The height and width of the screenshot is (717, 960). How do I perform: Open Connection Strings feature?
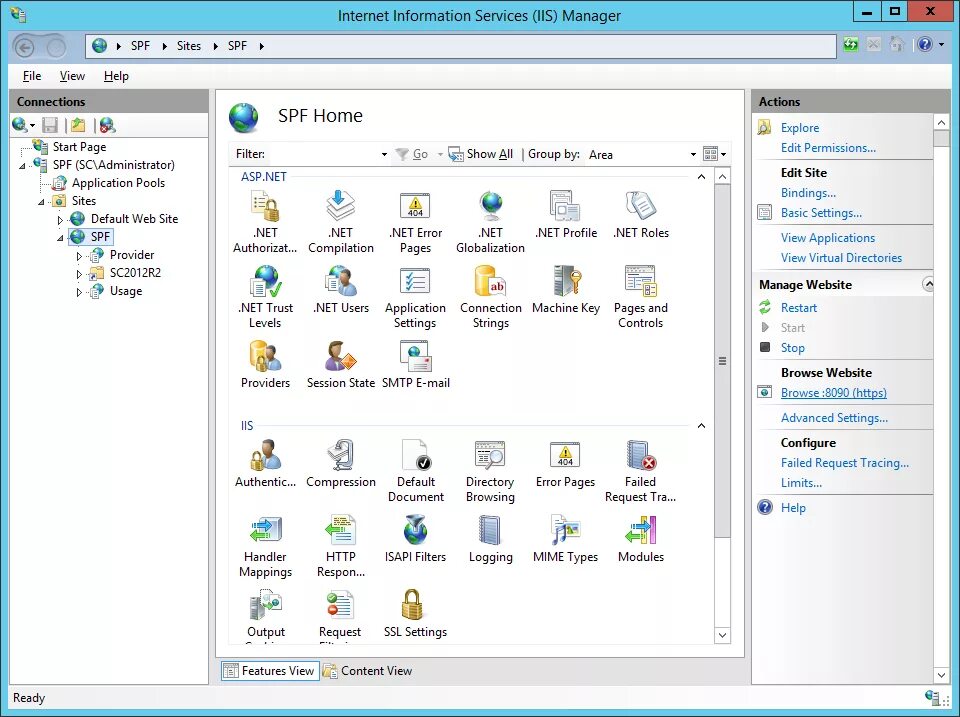click(x=490, y=296)
